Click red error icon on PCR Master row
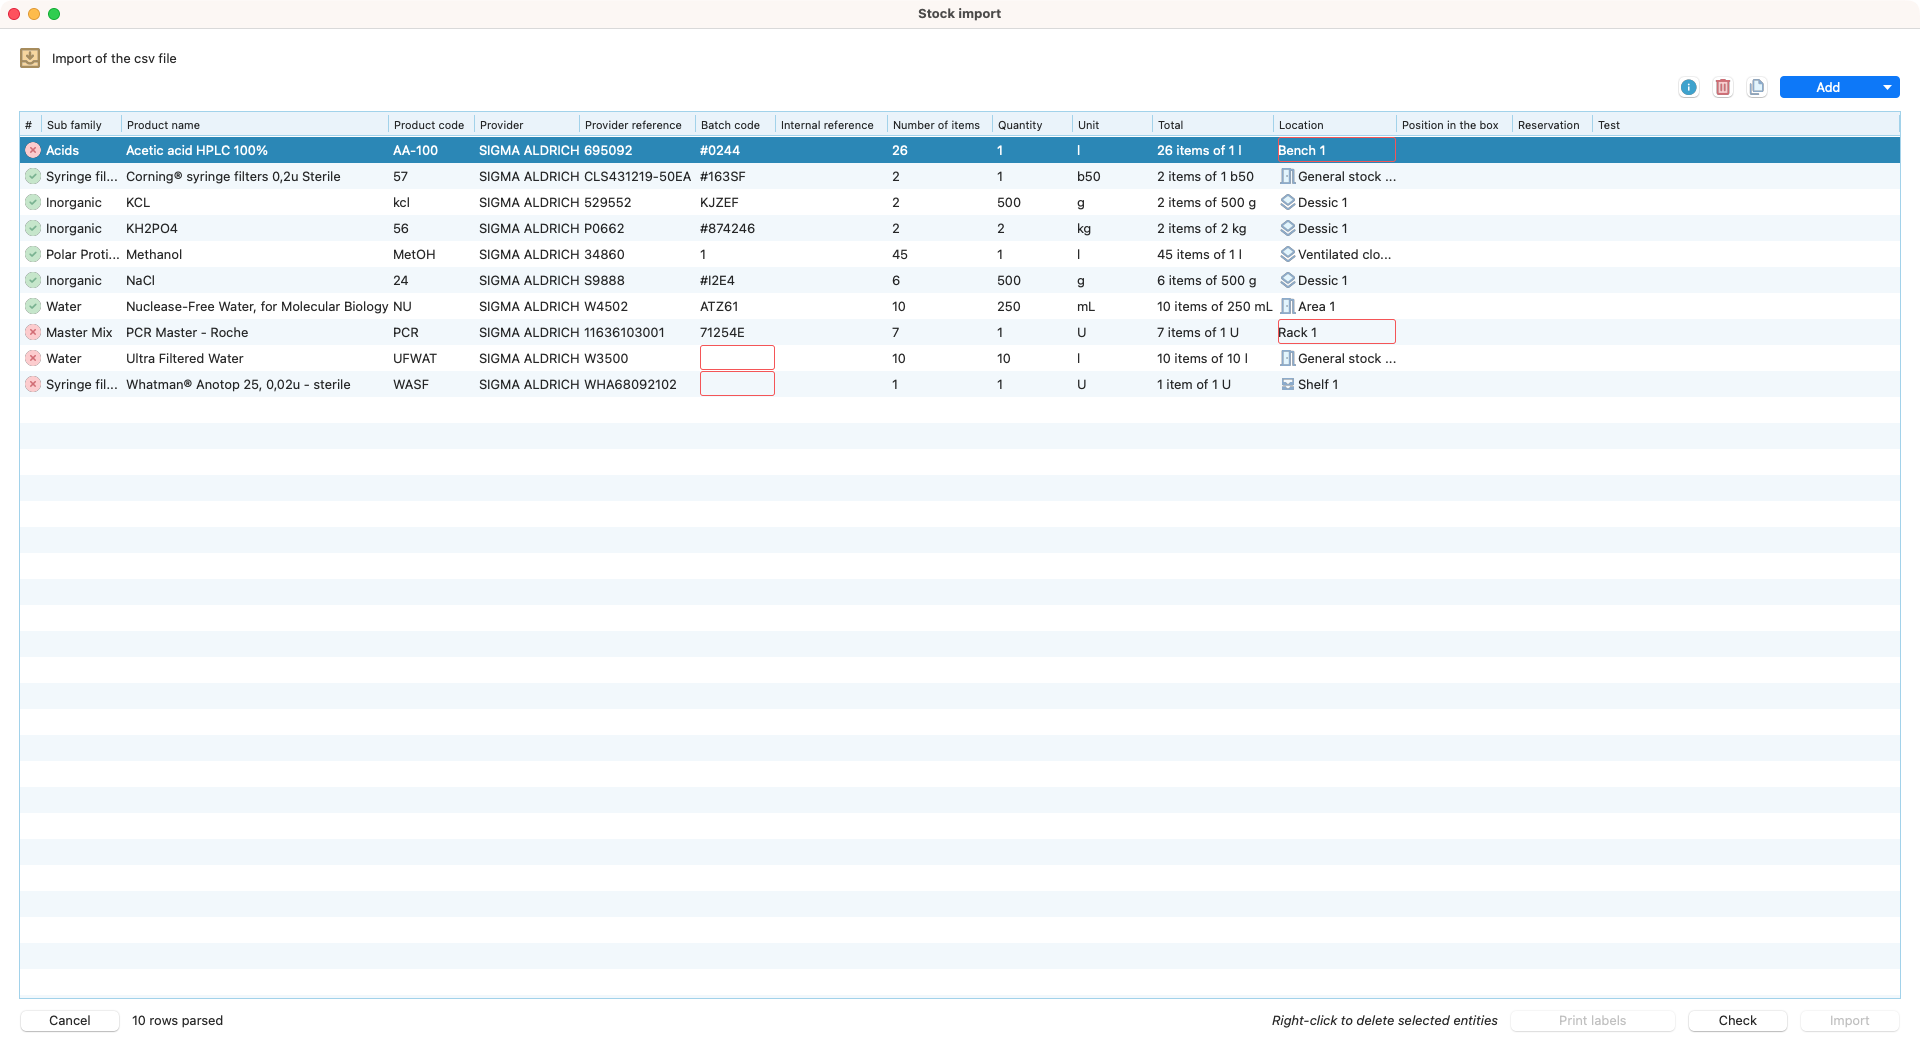Image resolution: width=1920 pixels, height=1050 pixels. 33,332
